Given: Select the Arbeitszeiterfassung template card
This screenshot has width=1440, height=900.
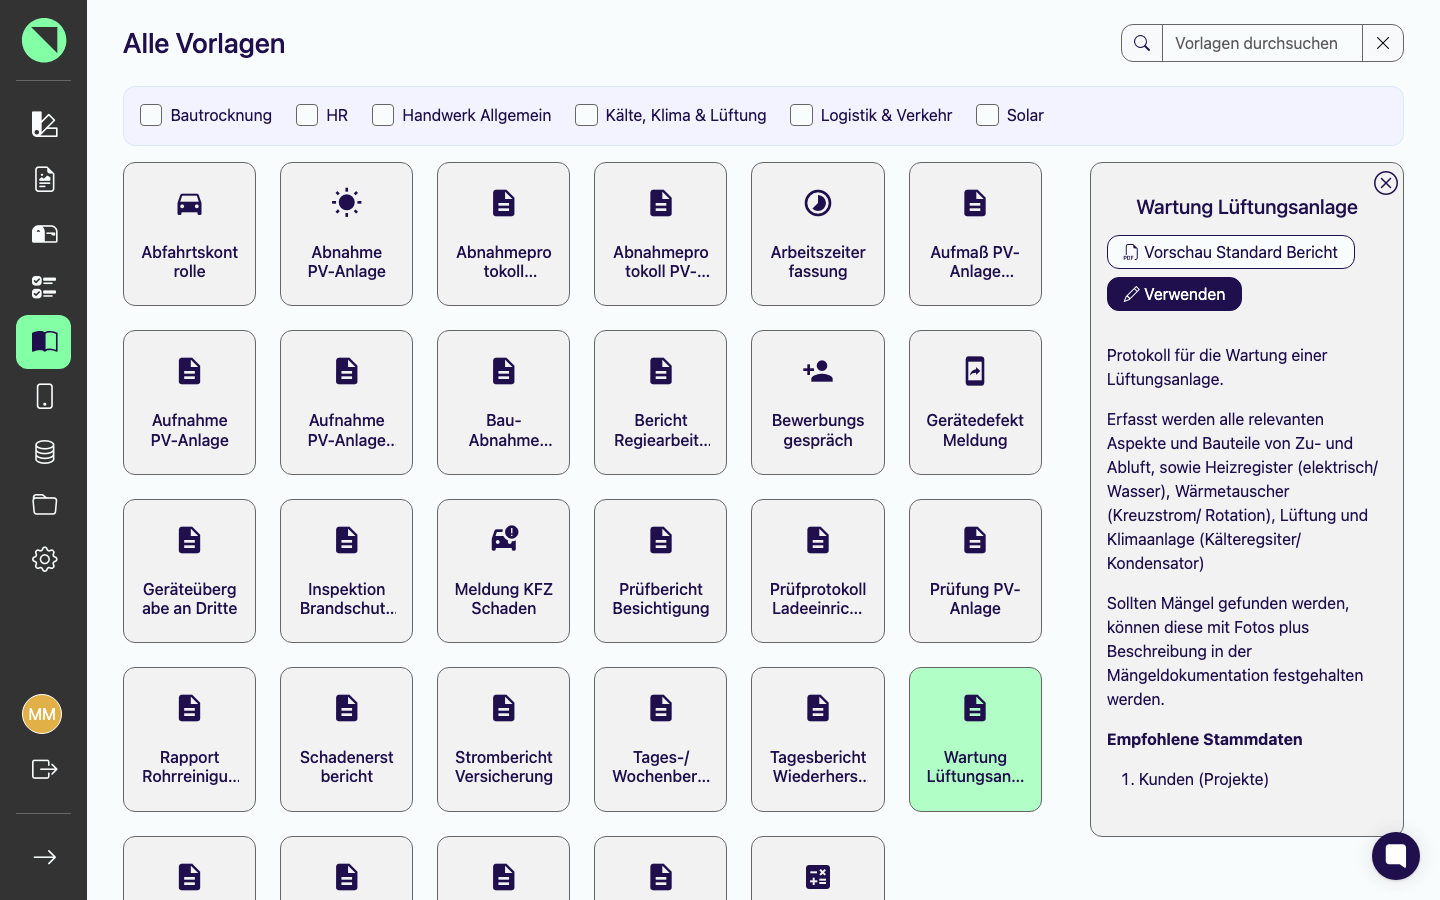Looking at the screenshot, I should pyautogui.click(x=818, y=234).
